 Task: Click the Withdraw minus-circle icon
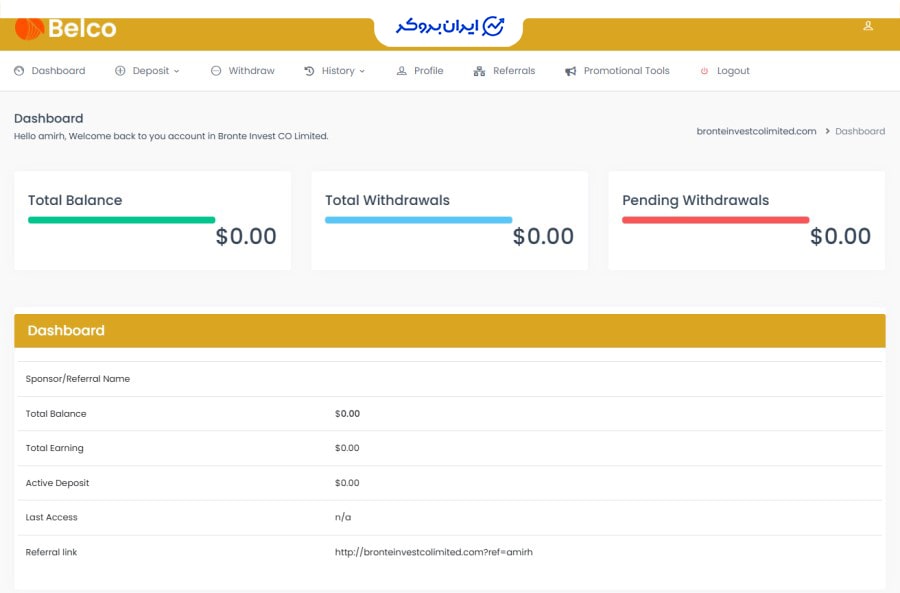pyautogui.click(x=215, y=70)
